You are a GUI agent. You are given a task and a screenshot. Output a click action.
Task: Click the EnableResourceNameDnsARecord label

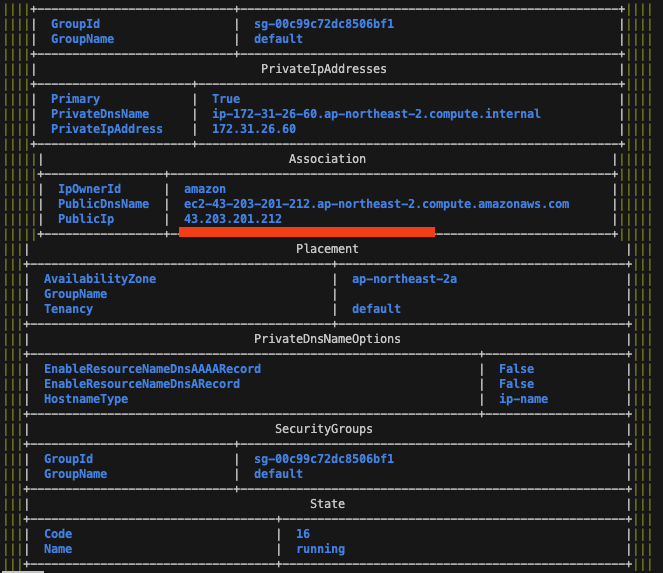(x=142, y=384)
